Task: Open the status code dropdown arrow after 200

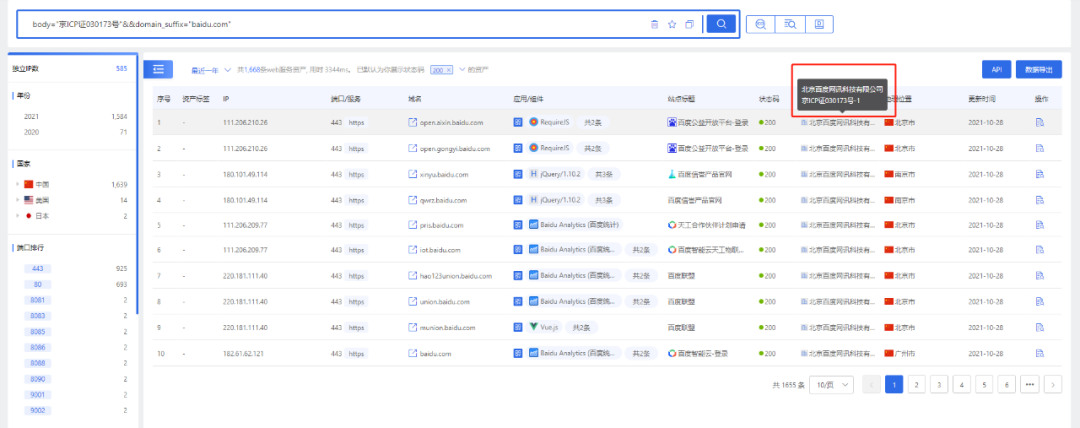Action: pos(461,70)
